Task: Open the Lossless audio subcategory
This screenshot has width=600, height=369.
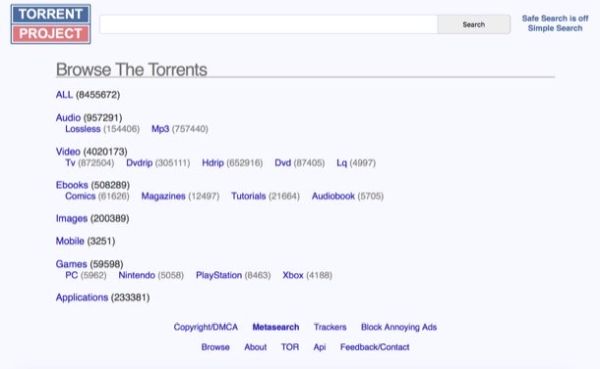Action: tap(83, 129)
